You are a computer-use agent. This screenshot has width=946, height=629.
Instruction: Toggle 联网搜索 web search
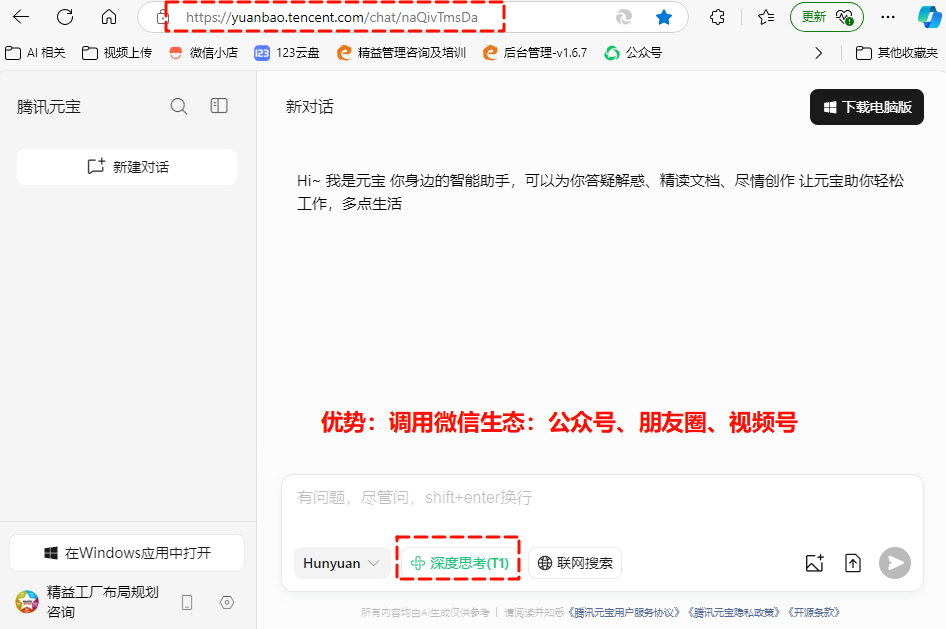575,563
